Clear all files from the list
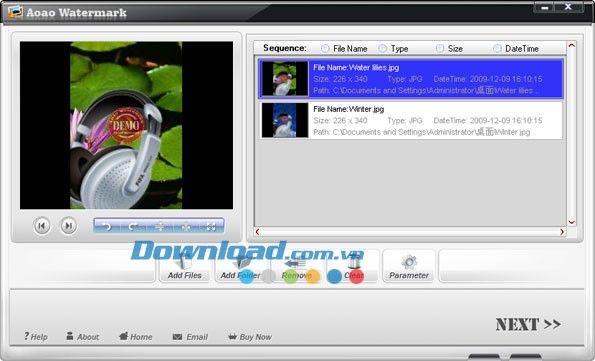The image size is (595, 361). tap(354, 266)
